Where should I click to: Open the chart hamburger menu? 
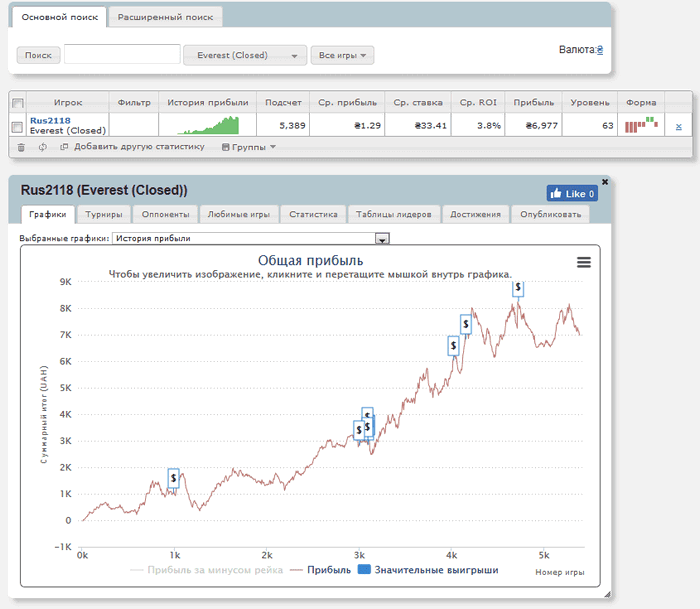[x=584, y=262]
